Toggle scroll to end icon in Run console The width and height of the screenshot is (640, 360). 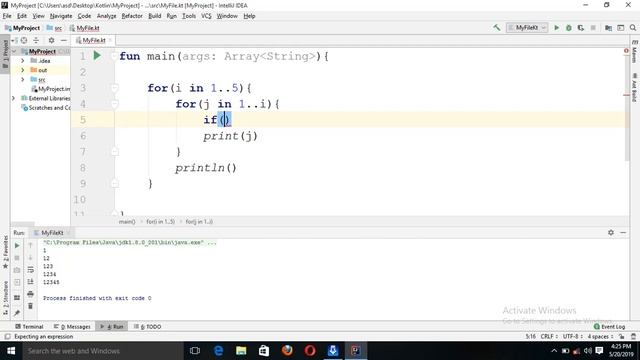(30, 282)
